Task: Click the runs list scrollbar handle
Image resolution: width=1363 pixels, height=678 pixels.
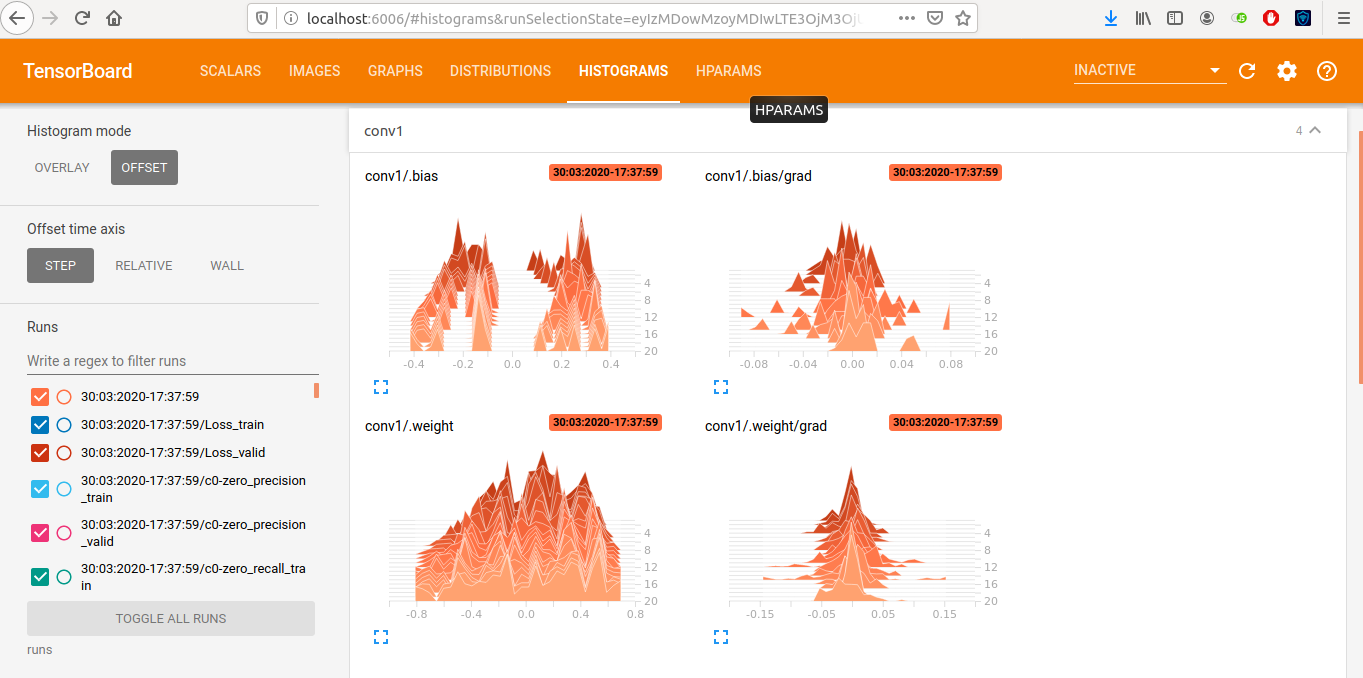Action: pos(316,390)
